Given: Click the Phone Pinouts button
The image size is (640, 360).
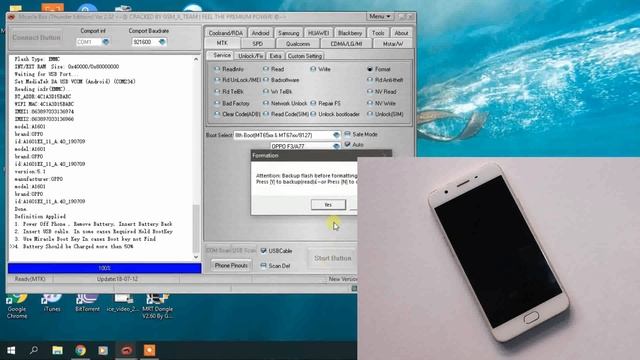Looking at the screenshot, I should point(231,265).
